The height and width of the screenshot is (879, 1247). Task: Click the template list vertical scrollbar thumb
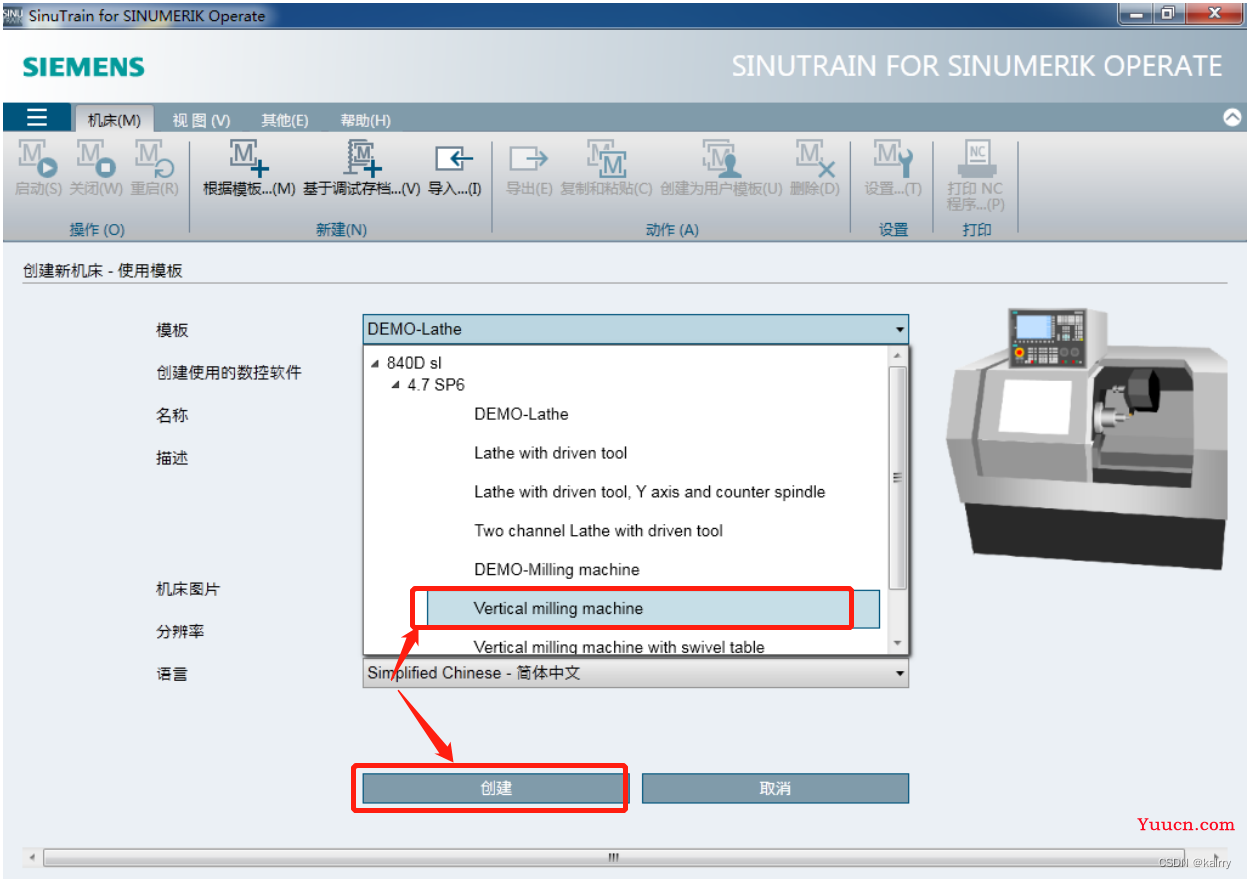click(x=897, y=477)
